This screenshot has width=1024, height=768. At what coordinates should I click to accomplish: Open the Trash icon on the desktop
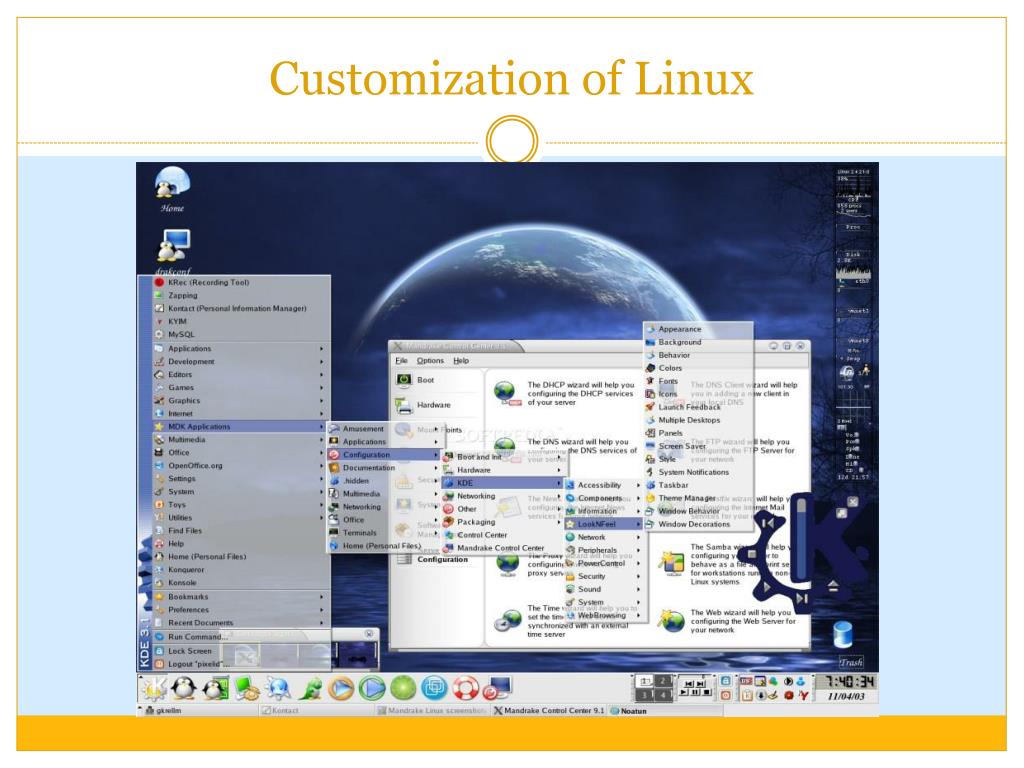(842, 635)
